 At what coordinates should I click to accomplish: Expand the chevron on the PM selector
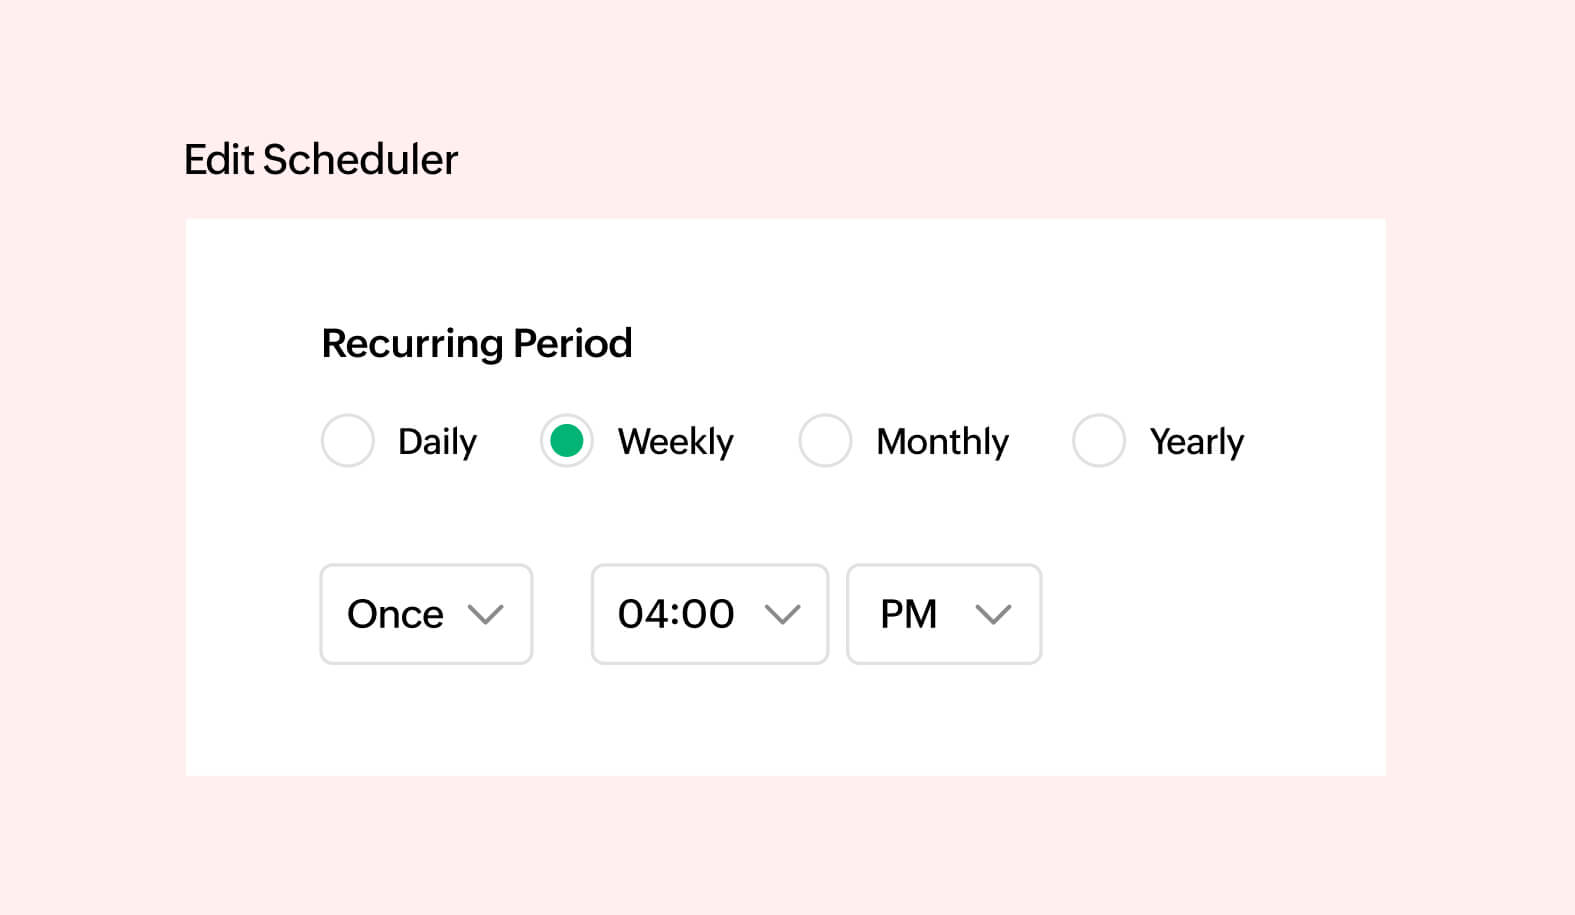(x=995, y=614)
